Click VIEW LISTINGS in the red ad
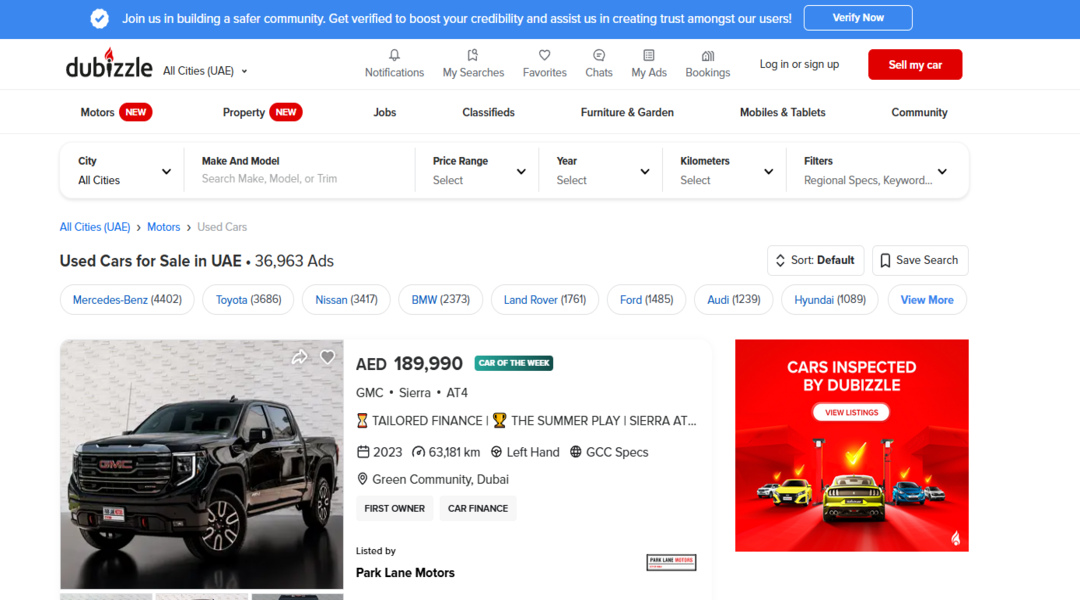 click(851, 413)
